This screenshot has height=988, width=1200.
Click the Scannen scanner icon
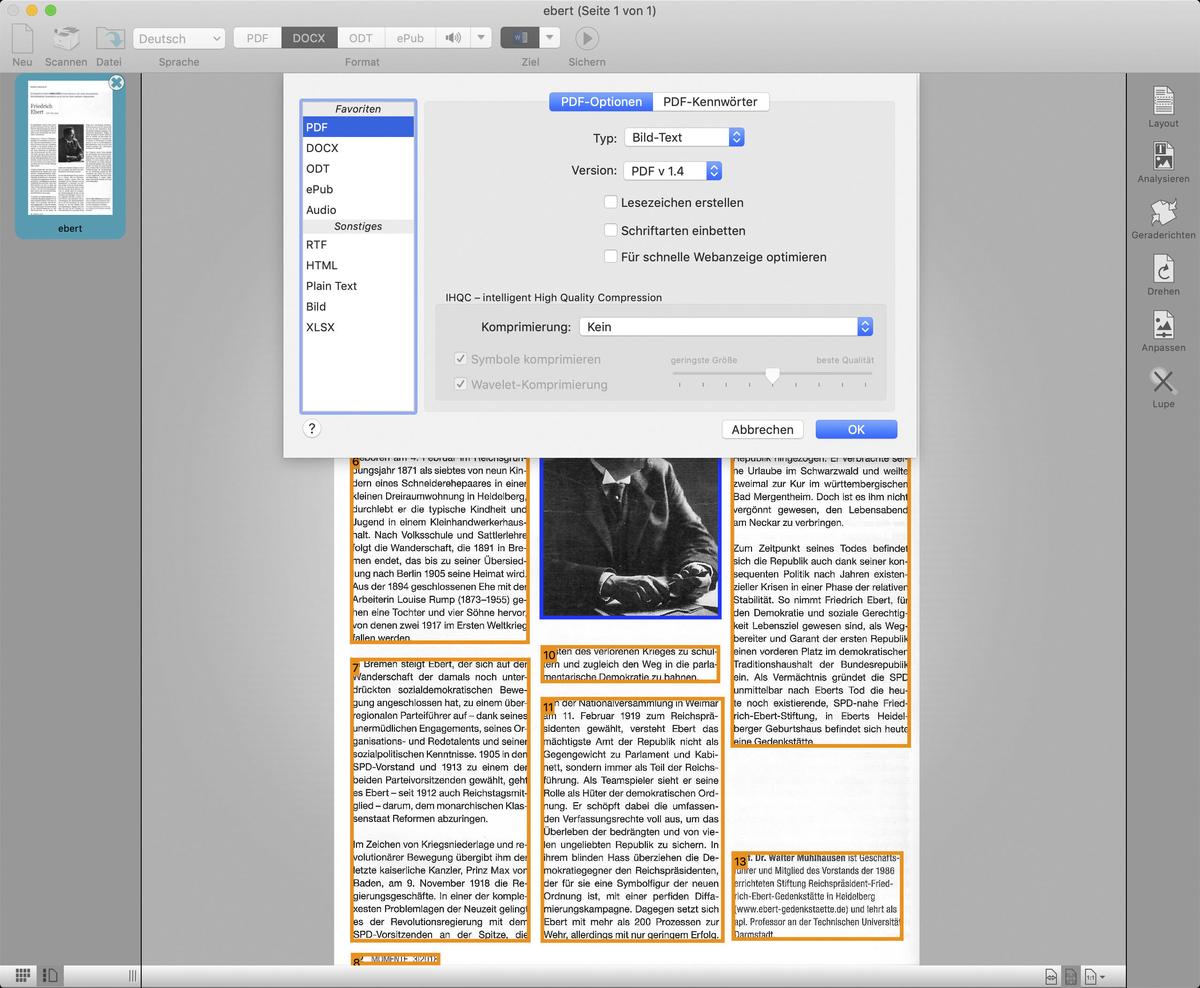[x=66, y=38]
